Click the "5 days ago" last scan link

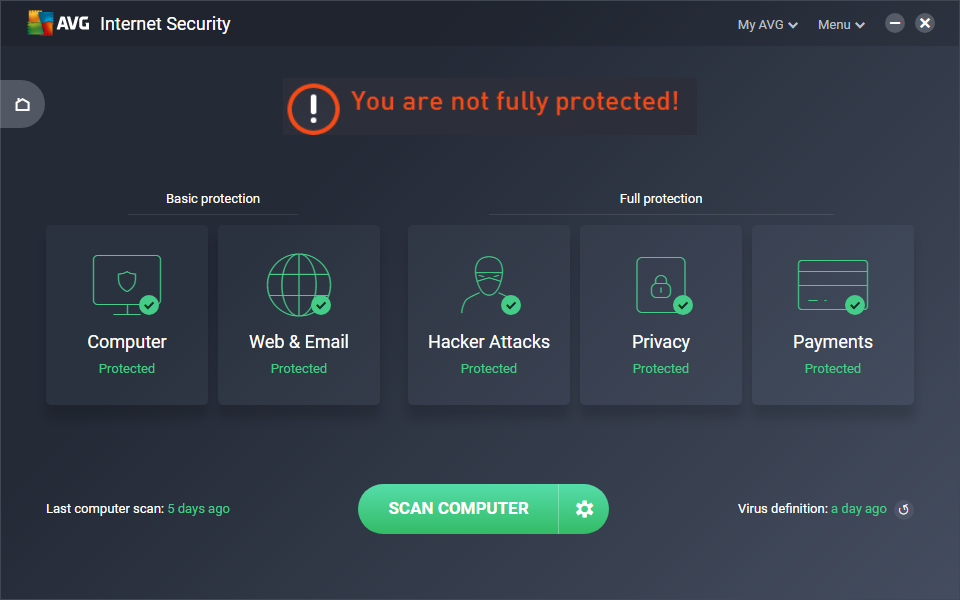coord(198,509)
